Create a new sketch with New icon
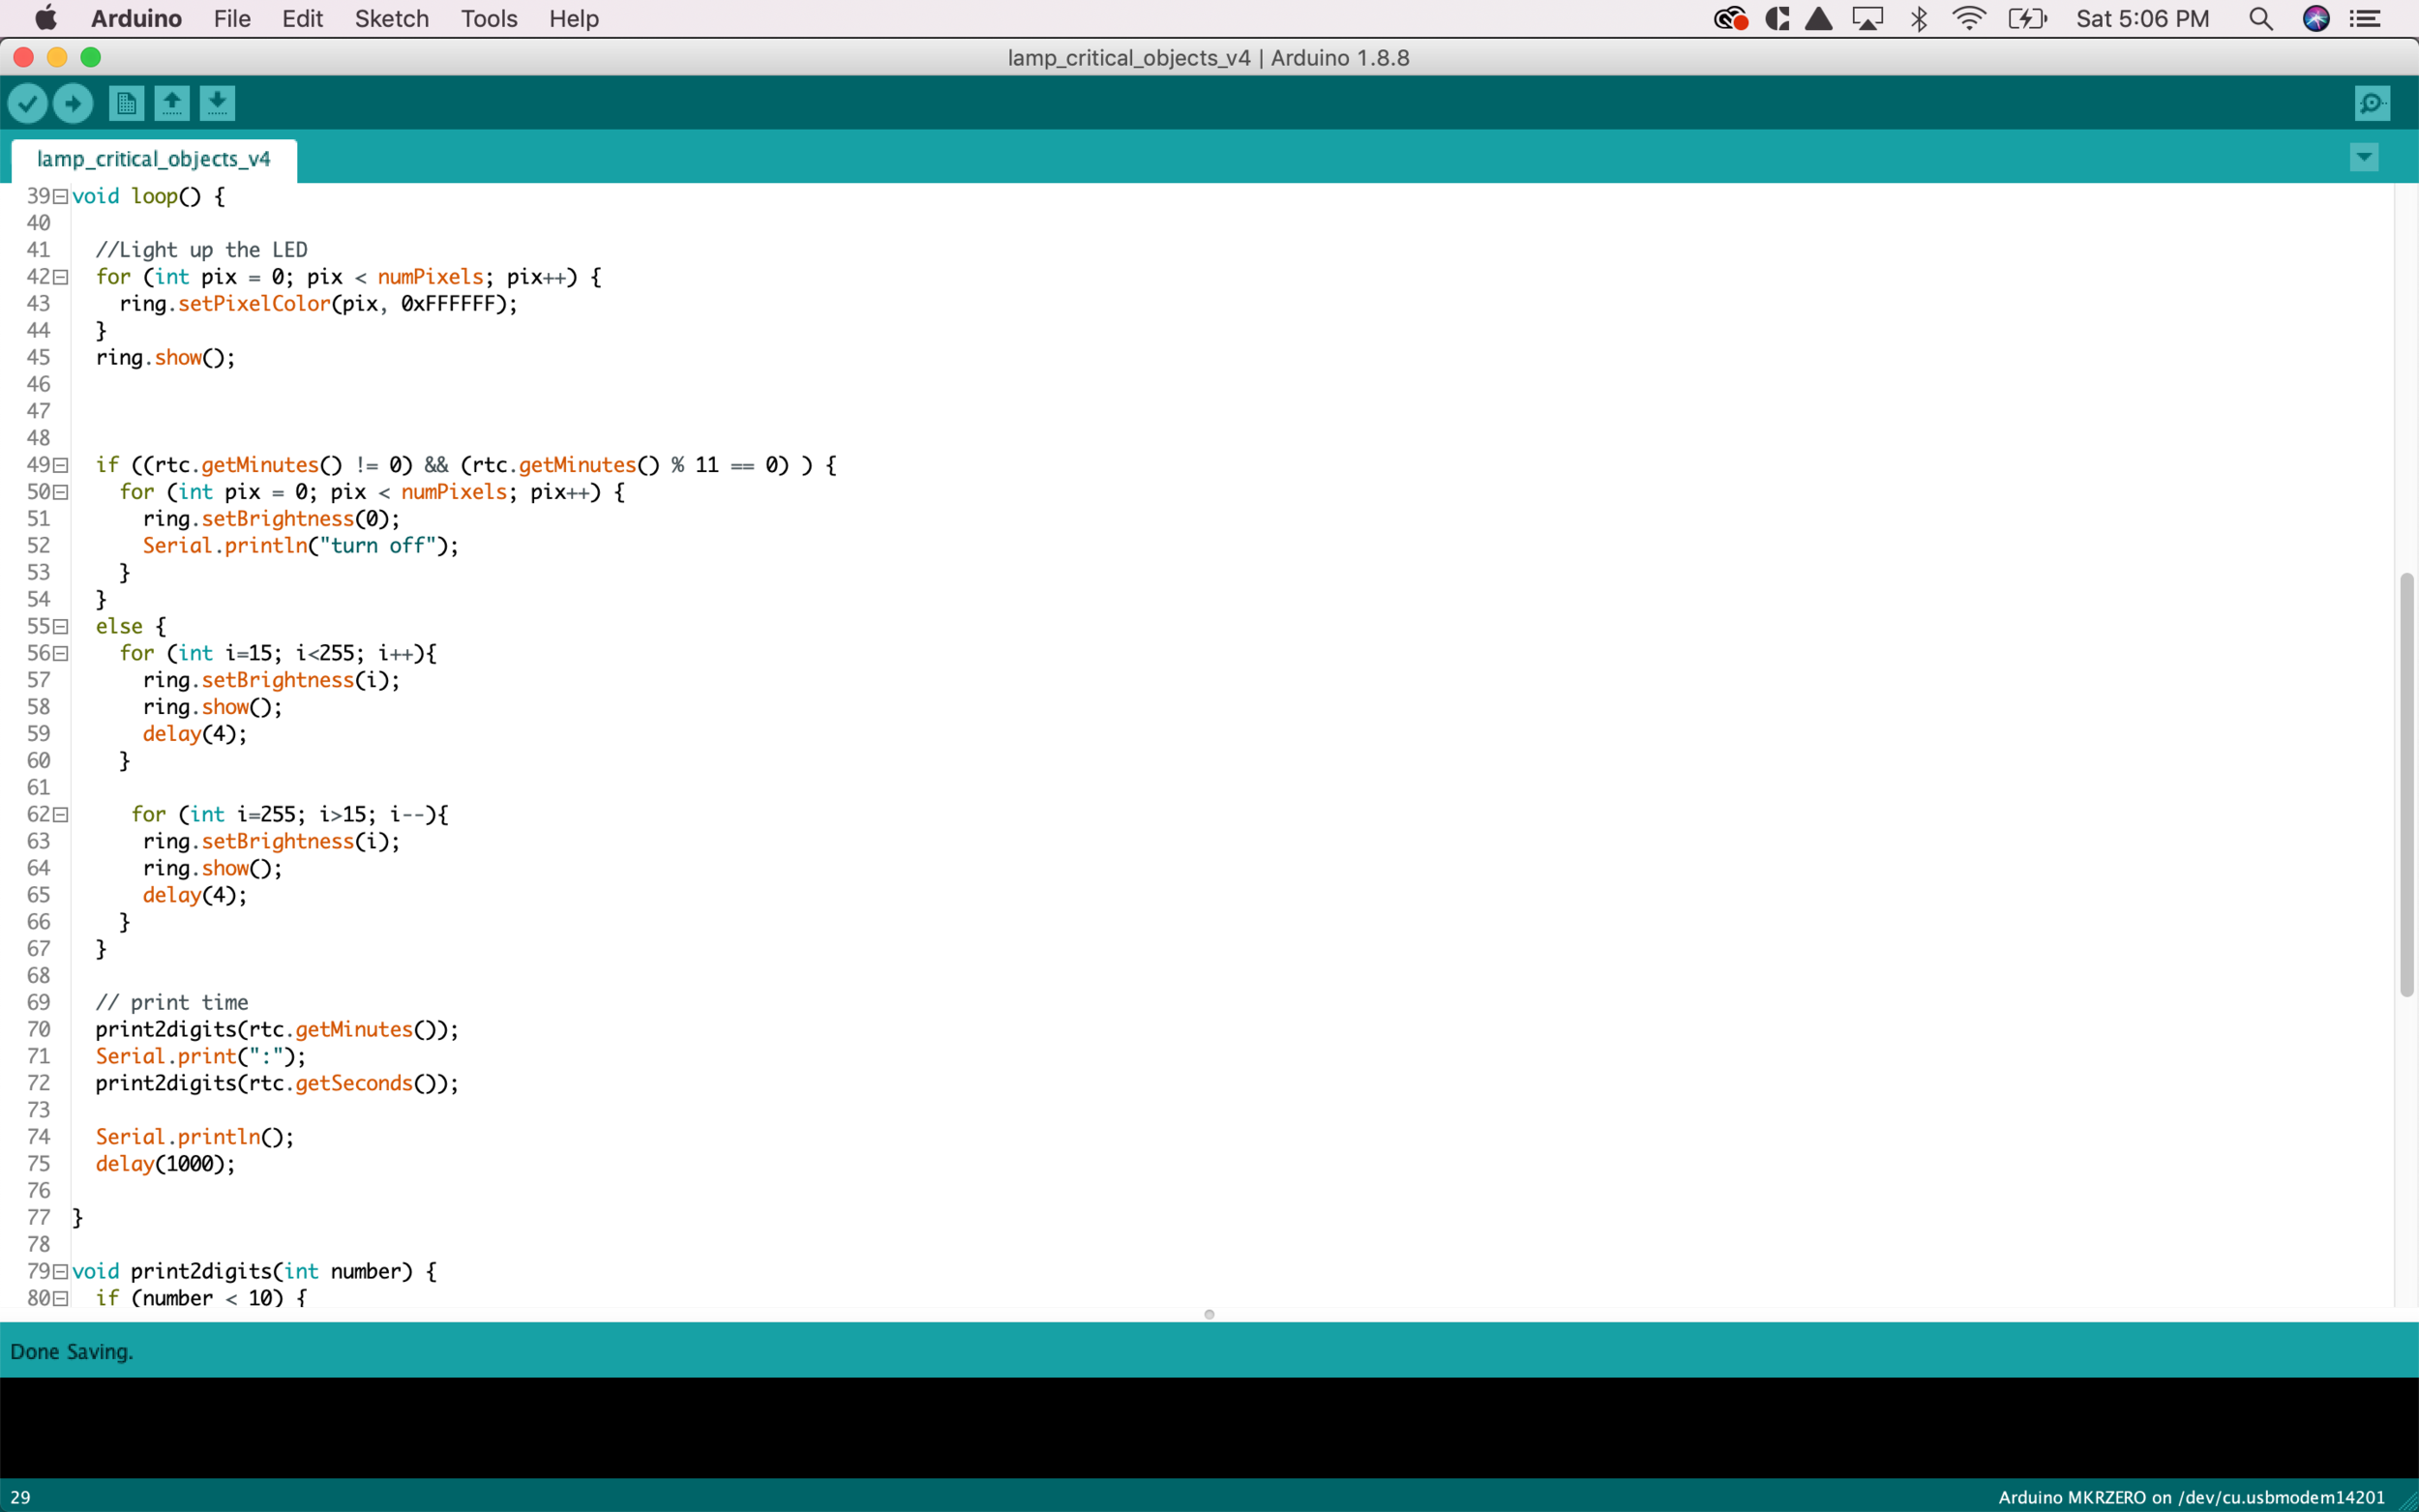Image resolution: width=2419 pixels, height=1512 pixels. [126, 103]
